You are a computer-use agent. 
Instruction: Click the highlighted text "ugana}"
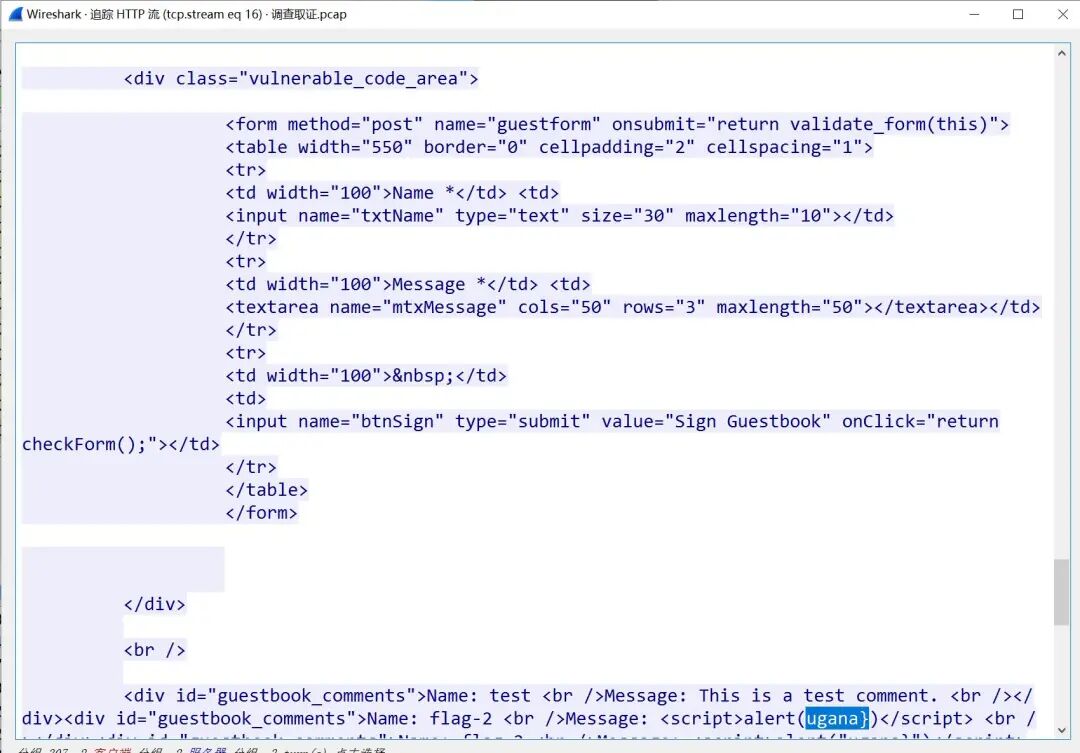pos(837,719)
